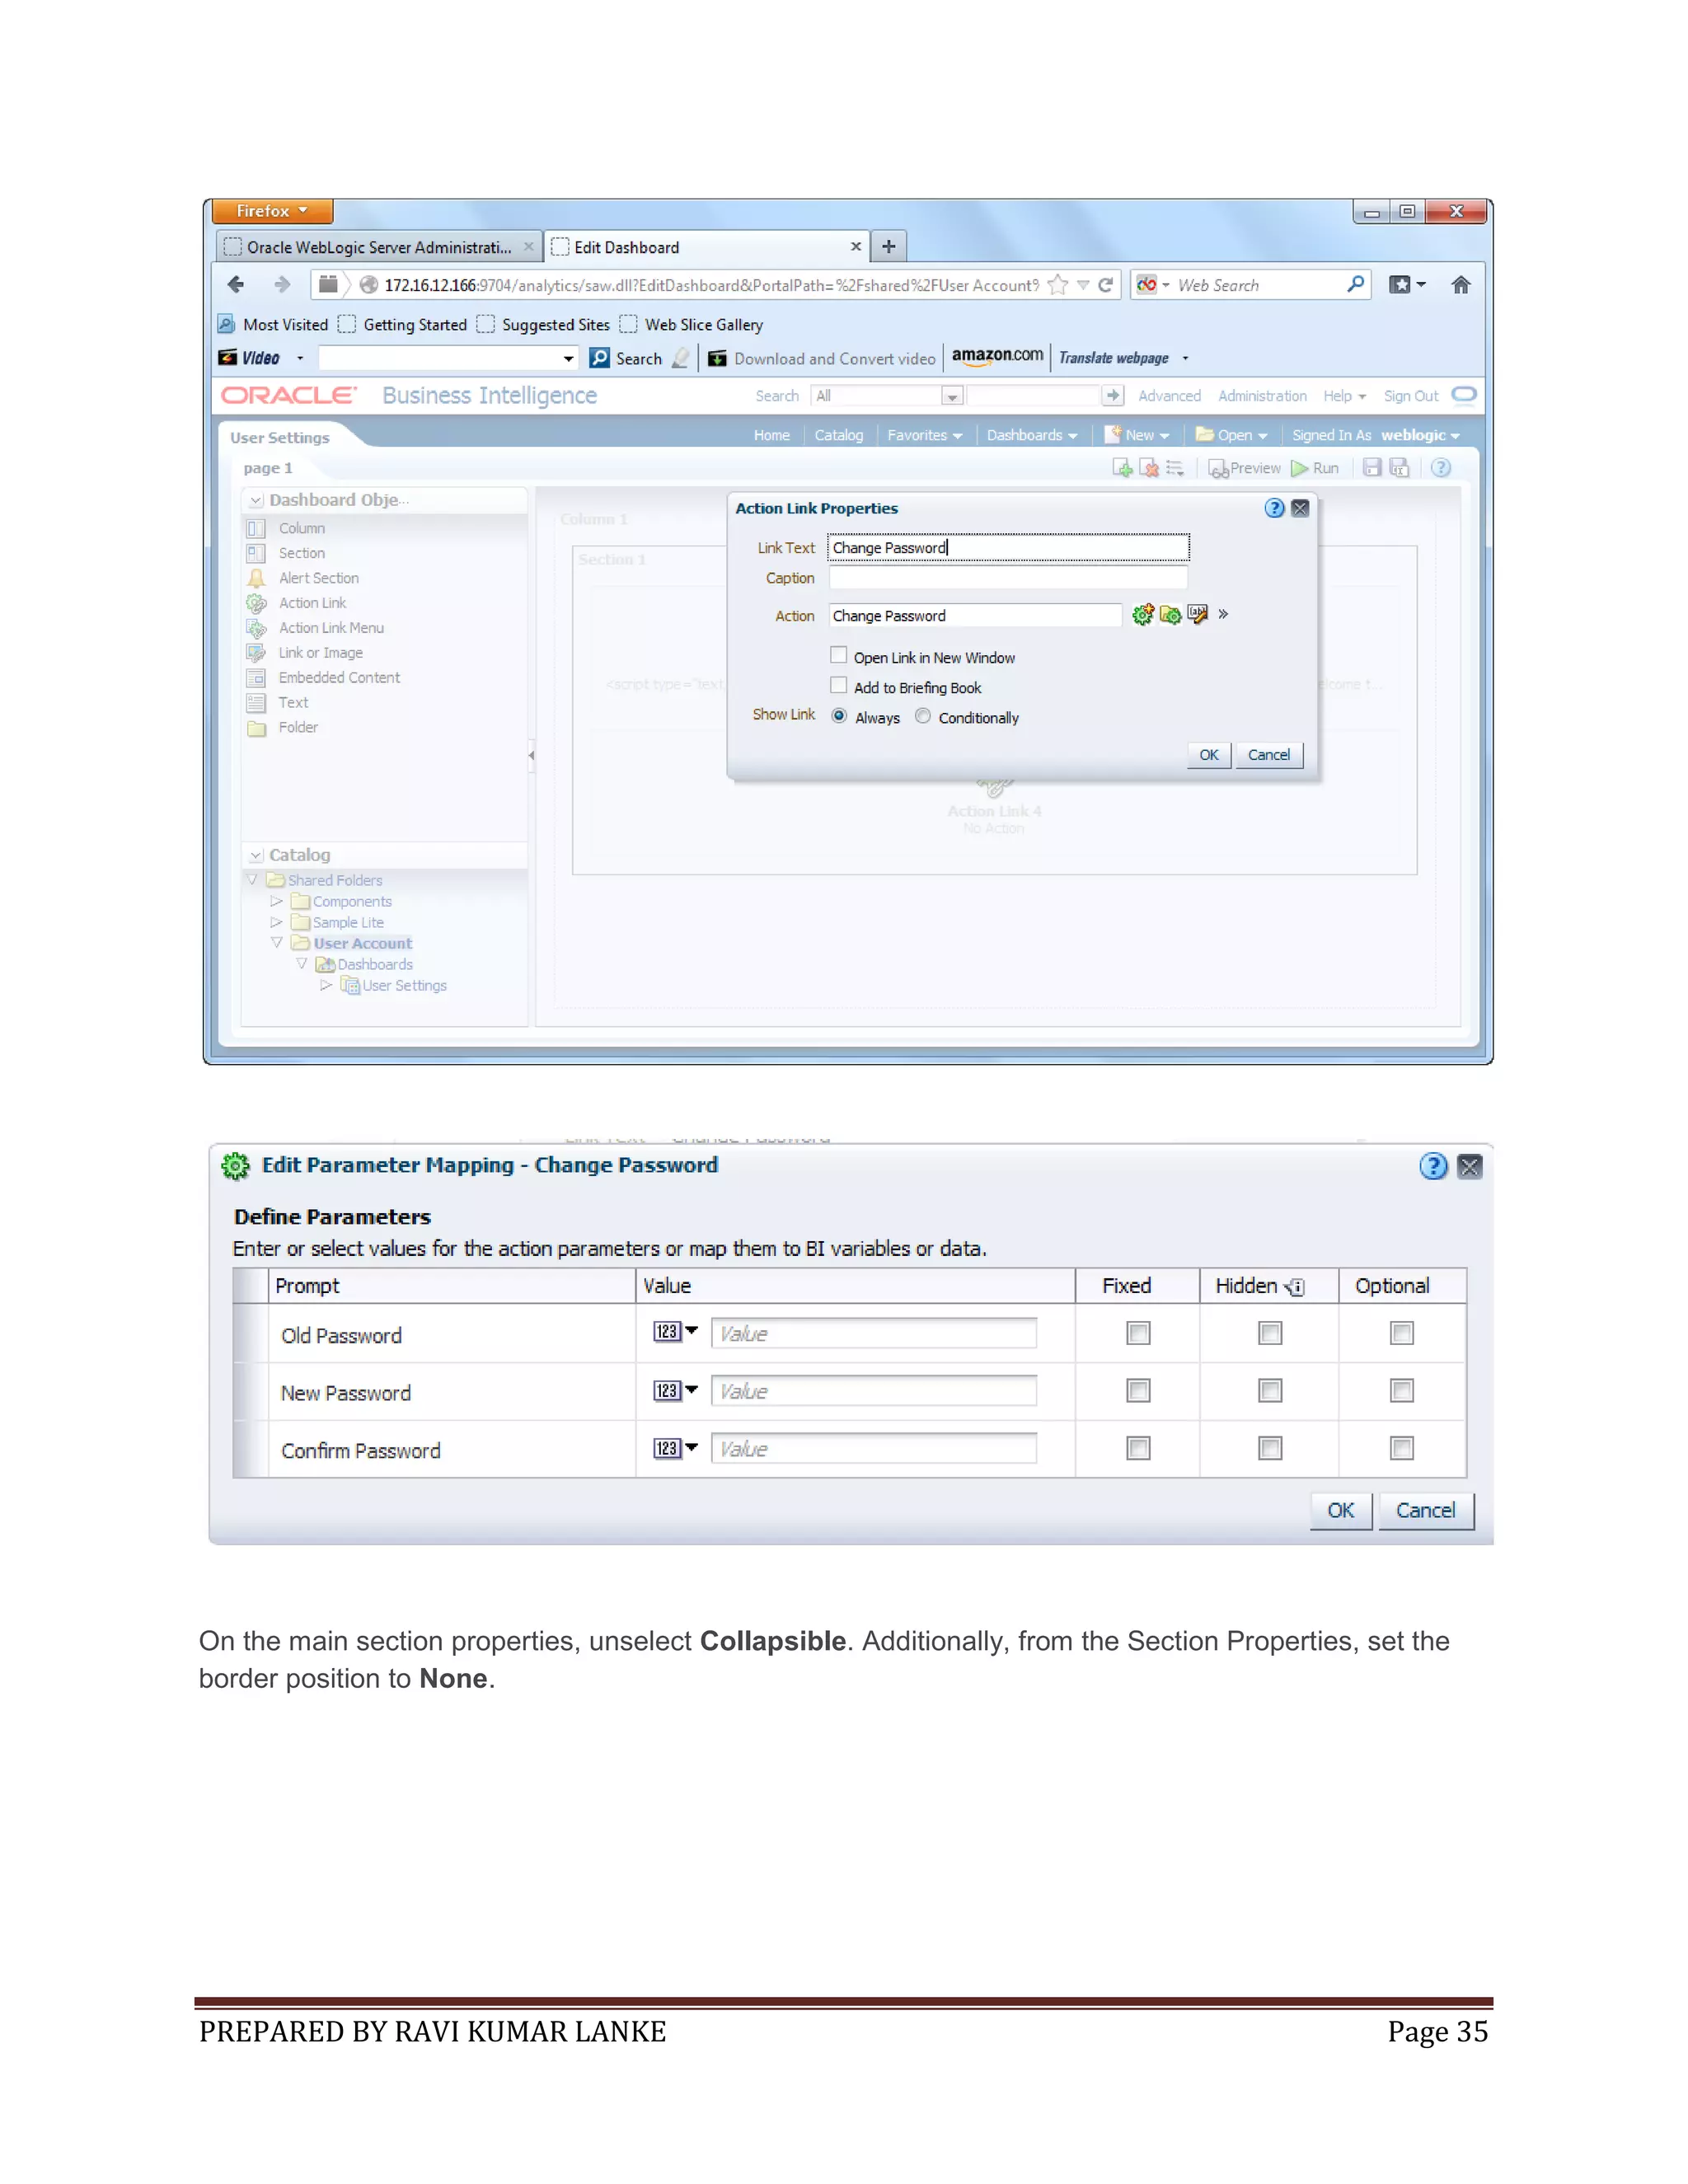
Task: Open value type dropdown for New Password
Action: point(676,1390)
